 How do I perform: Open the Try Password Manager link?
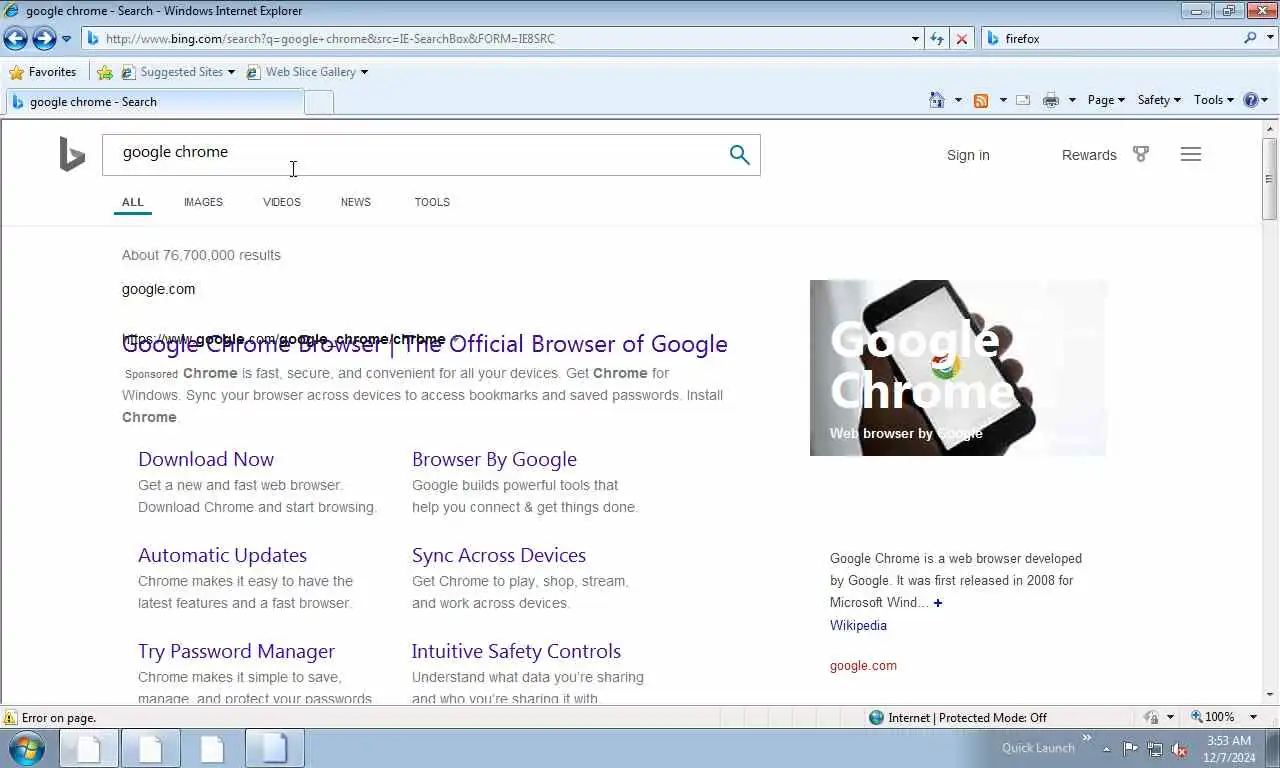(236, 651)
